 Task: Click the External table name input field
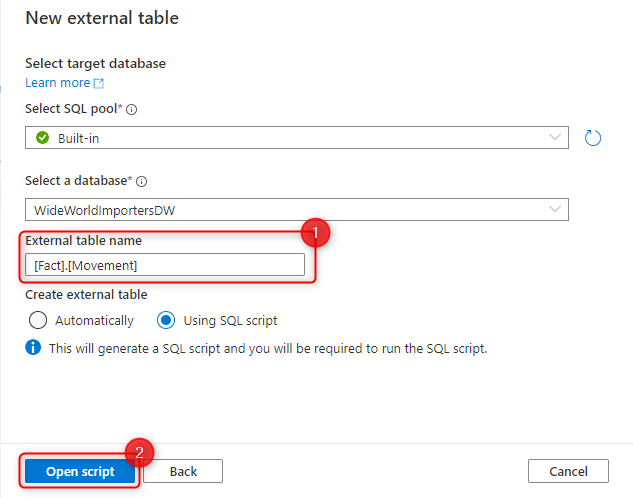point(165,265)
